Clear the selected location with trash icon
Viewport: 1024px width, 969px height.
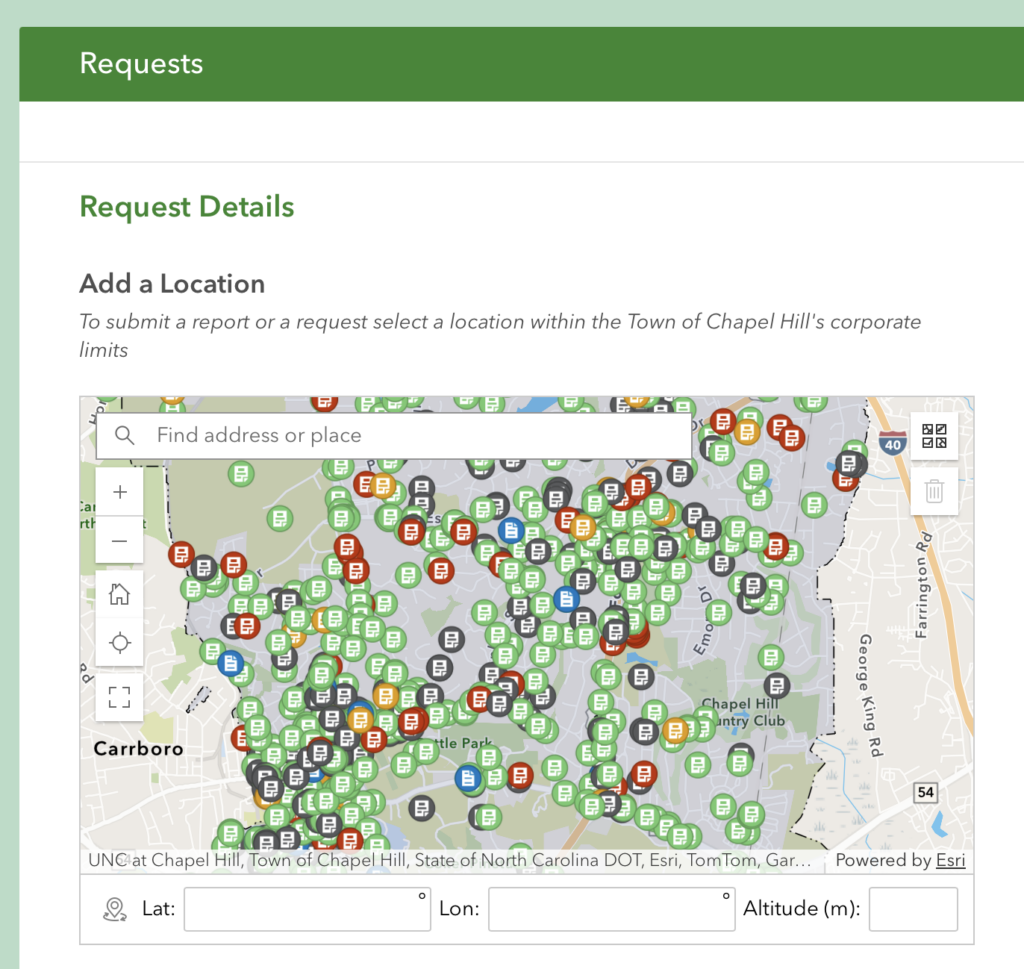934,491
